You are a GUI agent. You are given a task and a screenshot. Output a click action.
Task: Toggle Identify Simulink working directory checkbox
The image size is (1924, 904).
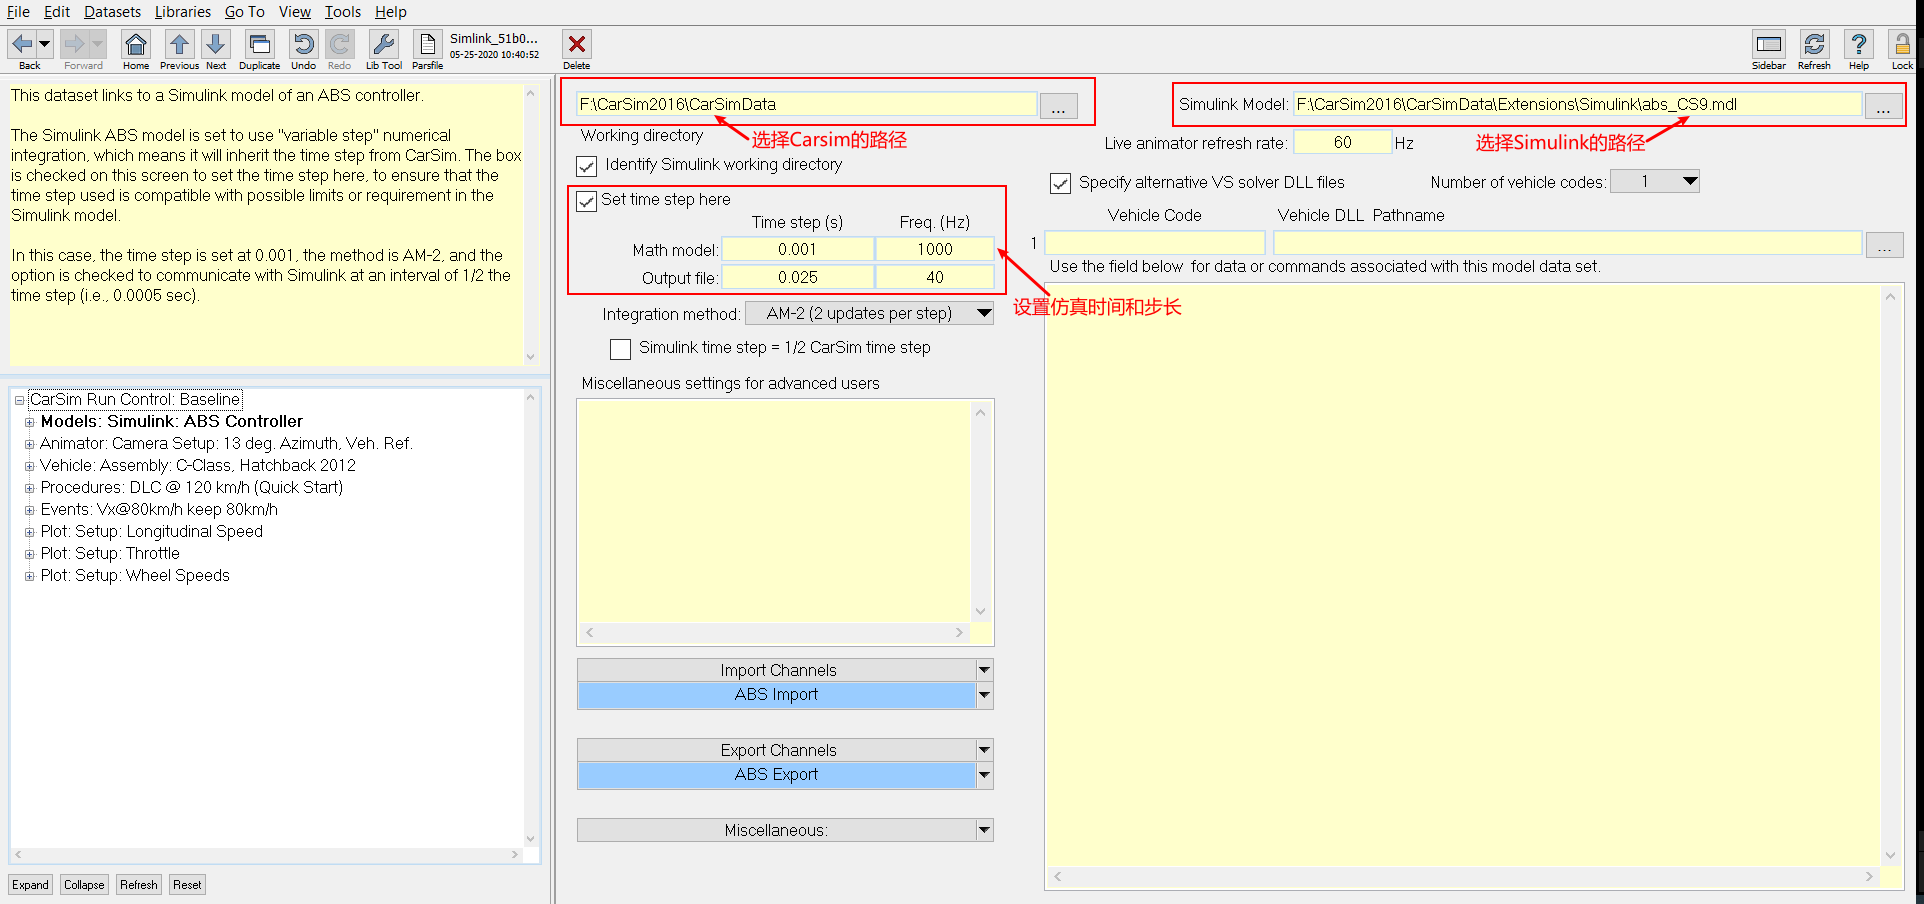coord(587,166)
